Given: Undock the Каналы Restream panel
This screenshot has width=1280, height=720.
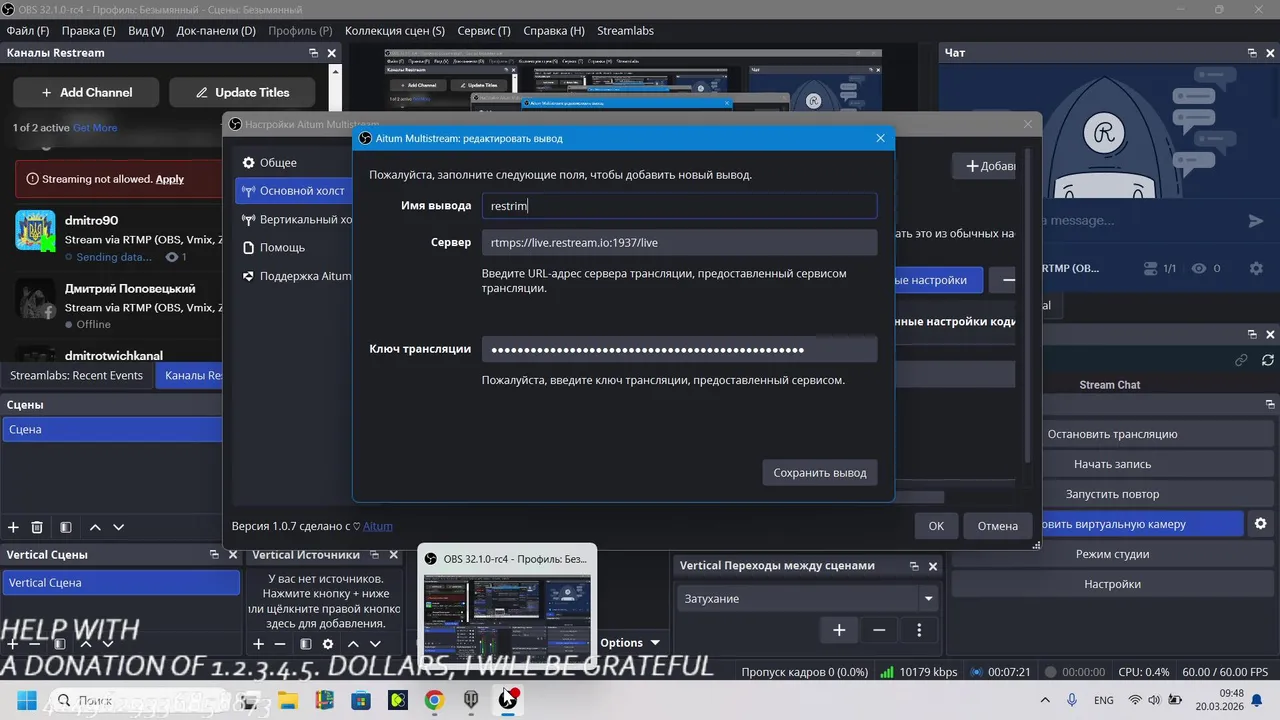Looking at the screenshot, I should (x=313, y=53).
